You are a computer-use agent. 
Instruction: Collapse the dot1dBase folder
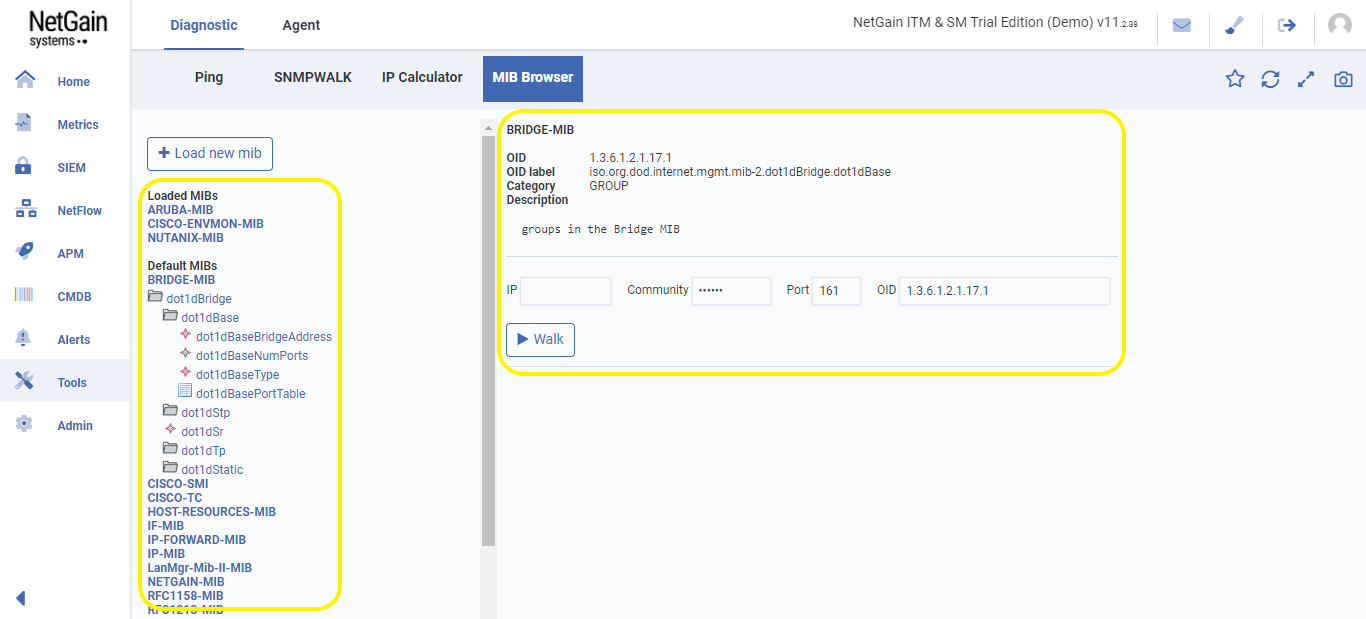170,317
